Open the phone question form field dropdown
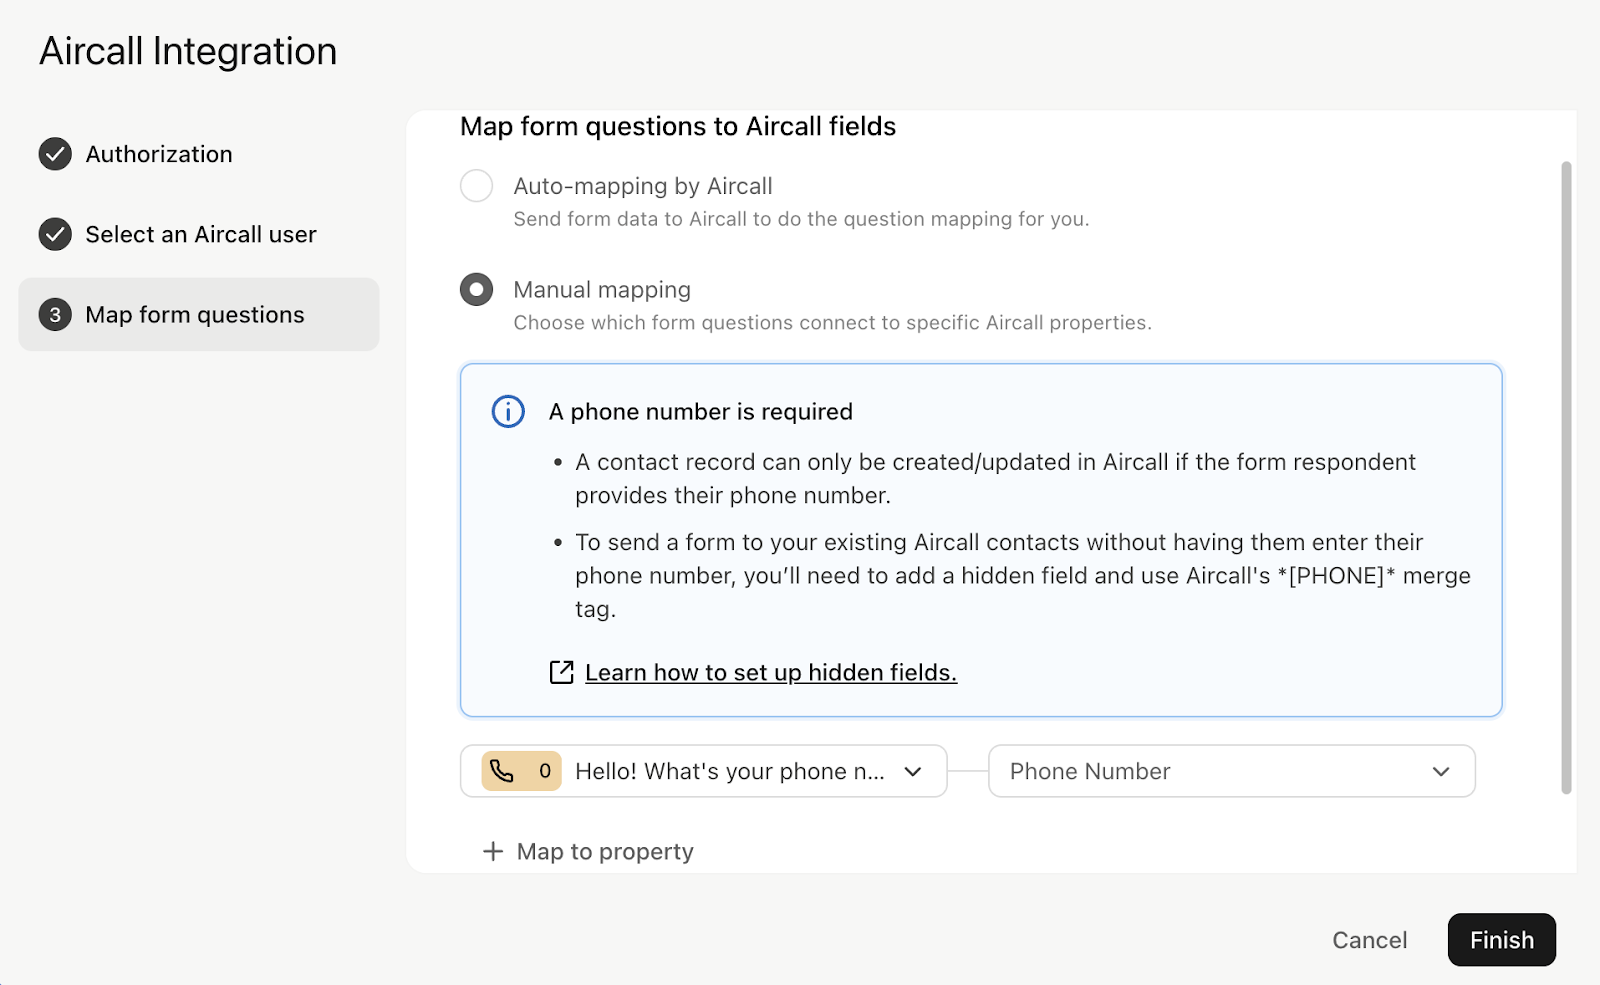 point(703,771)
